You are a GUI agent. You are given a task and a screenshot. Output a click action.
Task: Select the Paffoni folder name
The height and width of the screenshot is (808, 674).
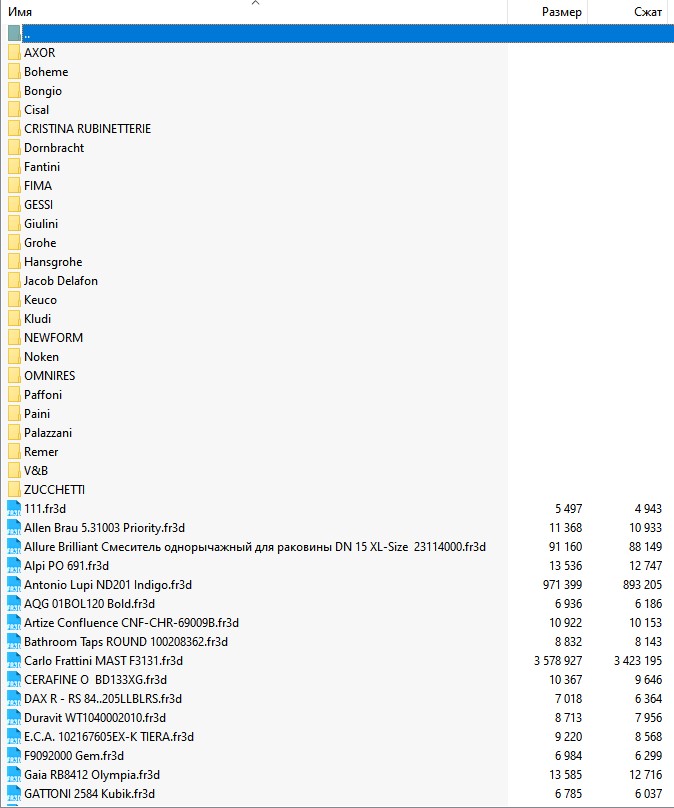point(43,395)
